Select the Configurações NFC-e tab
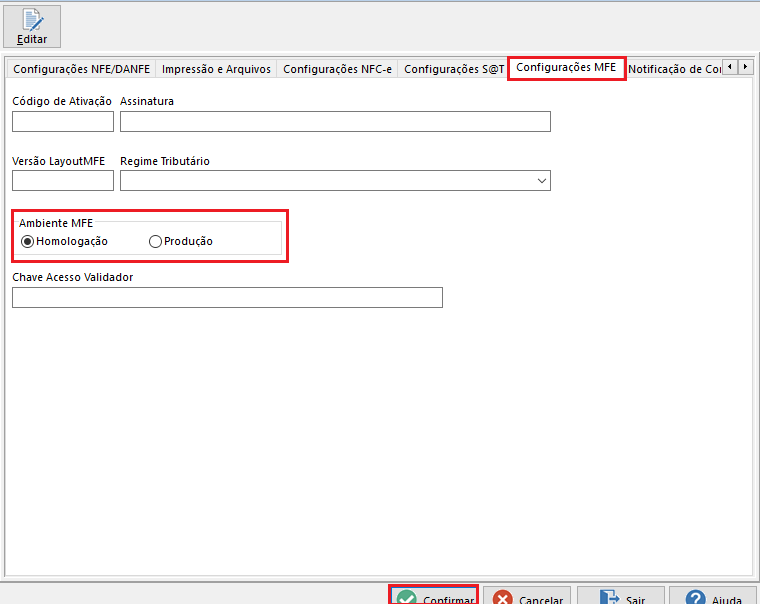This screenshot has height=604, width=760. pos(337,69)
